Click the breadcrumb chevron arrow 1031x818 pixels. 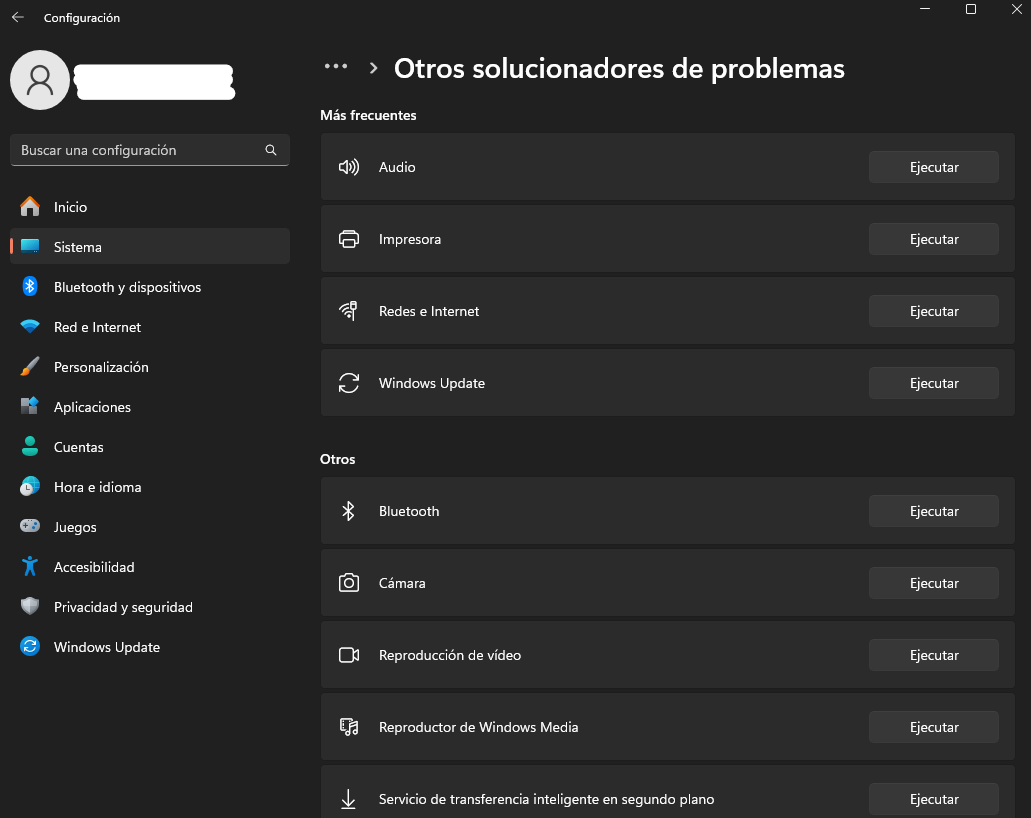tap(373, 68)
